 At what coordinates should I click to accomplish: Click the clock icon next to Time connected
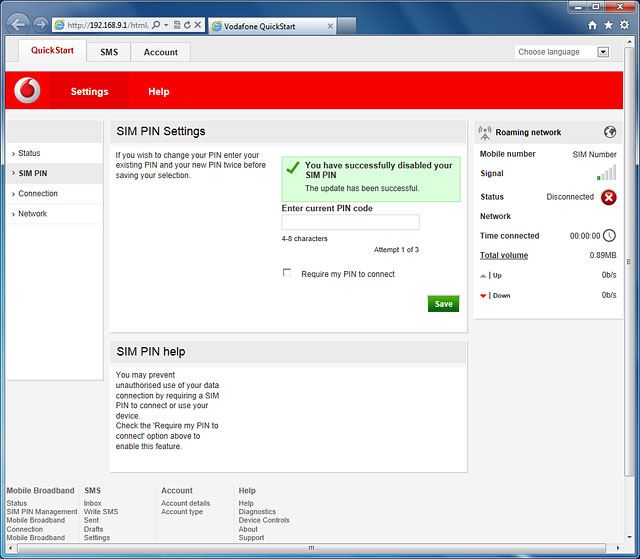click(609, 235)
